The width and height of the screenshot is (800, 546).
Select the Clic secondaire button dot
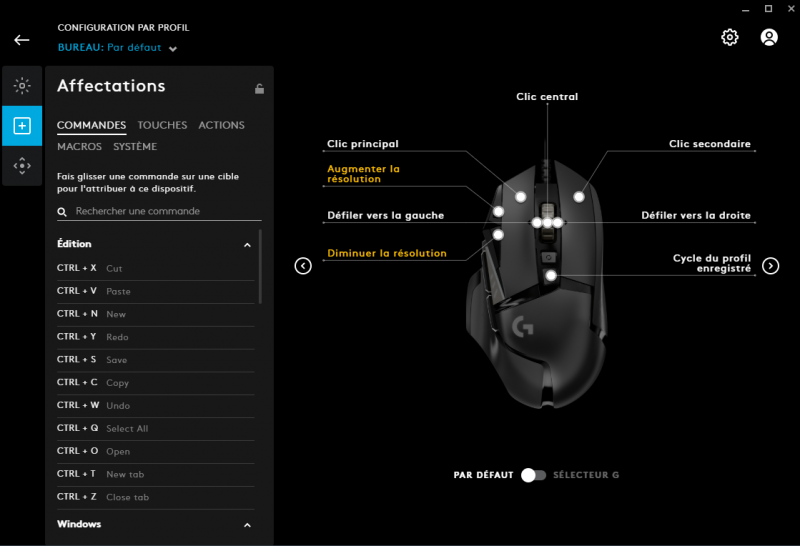point(579,196)
